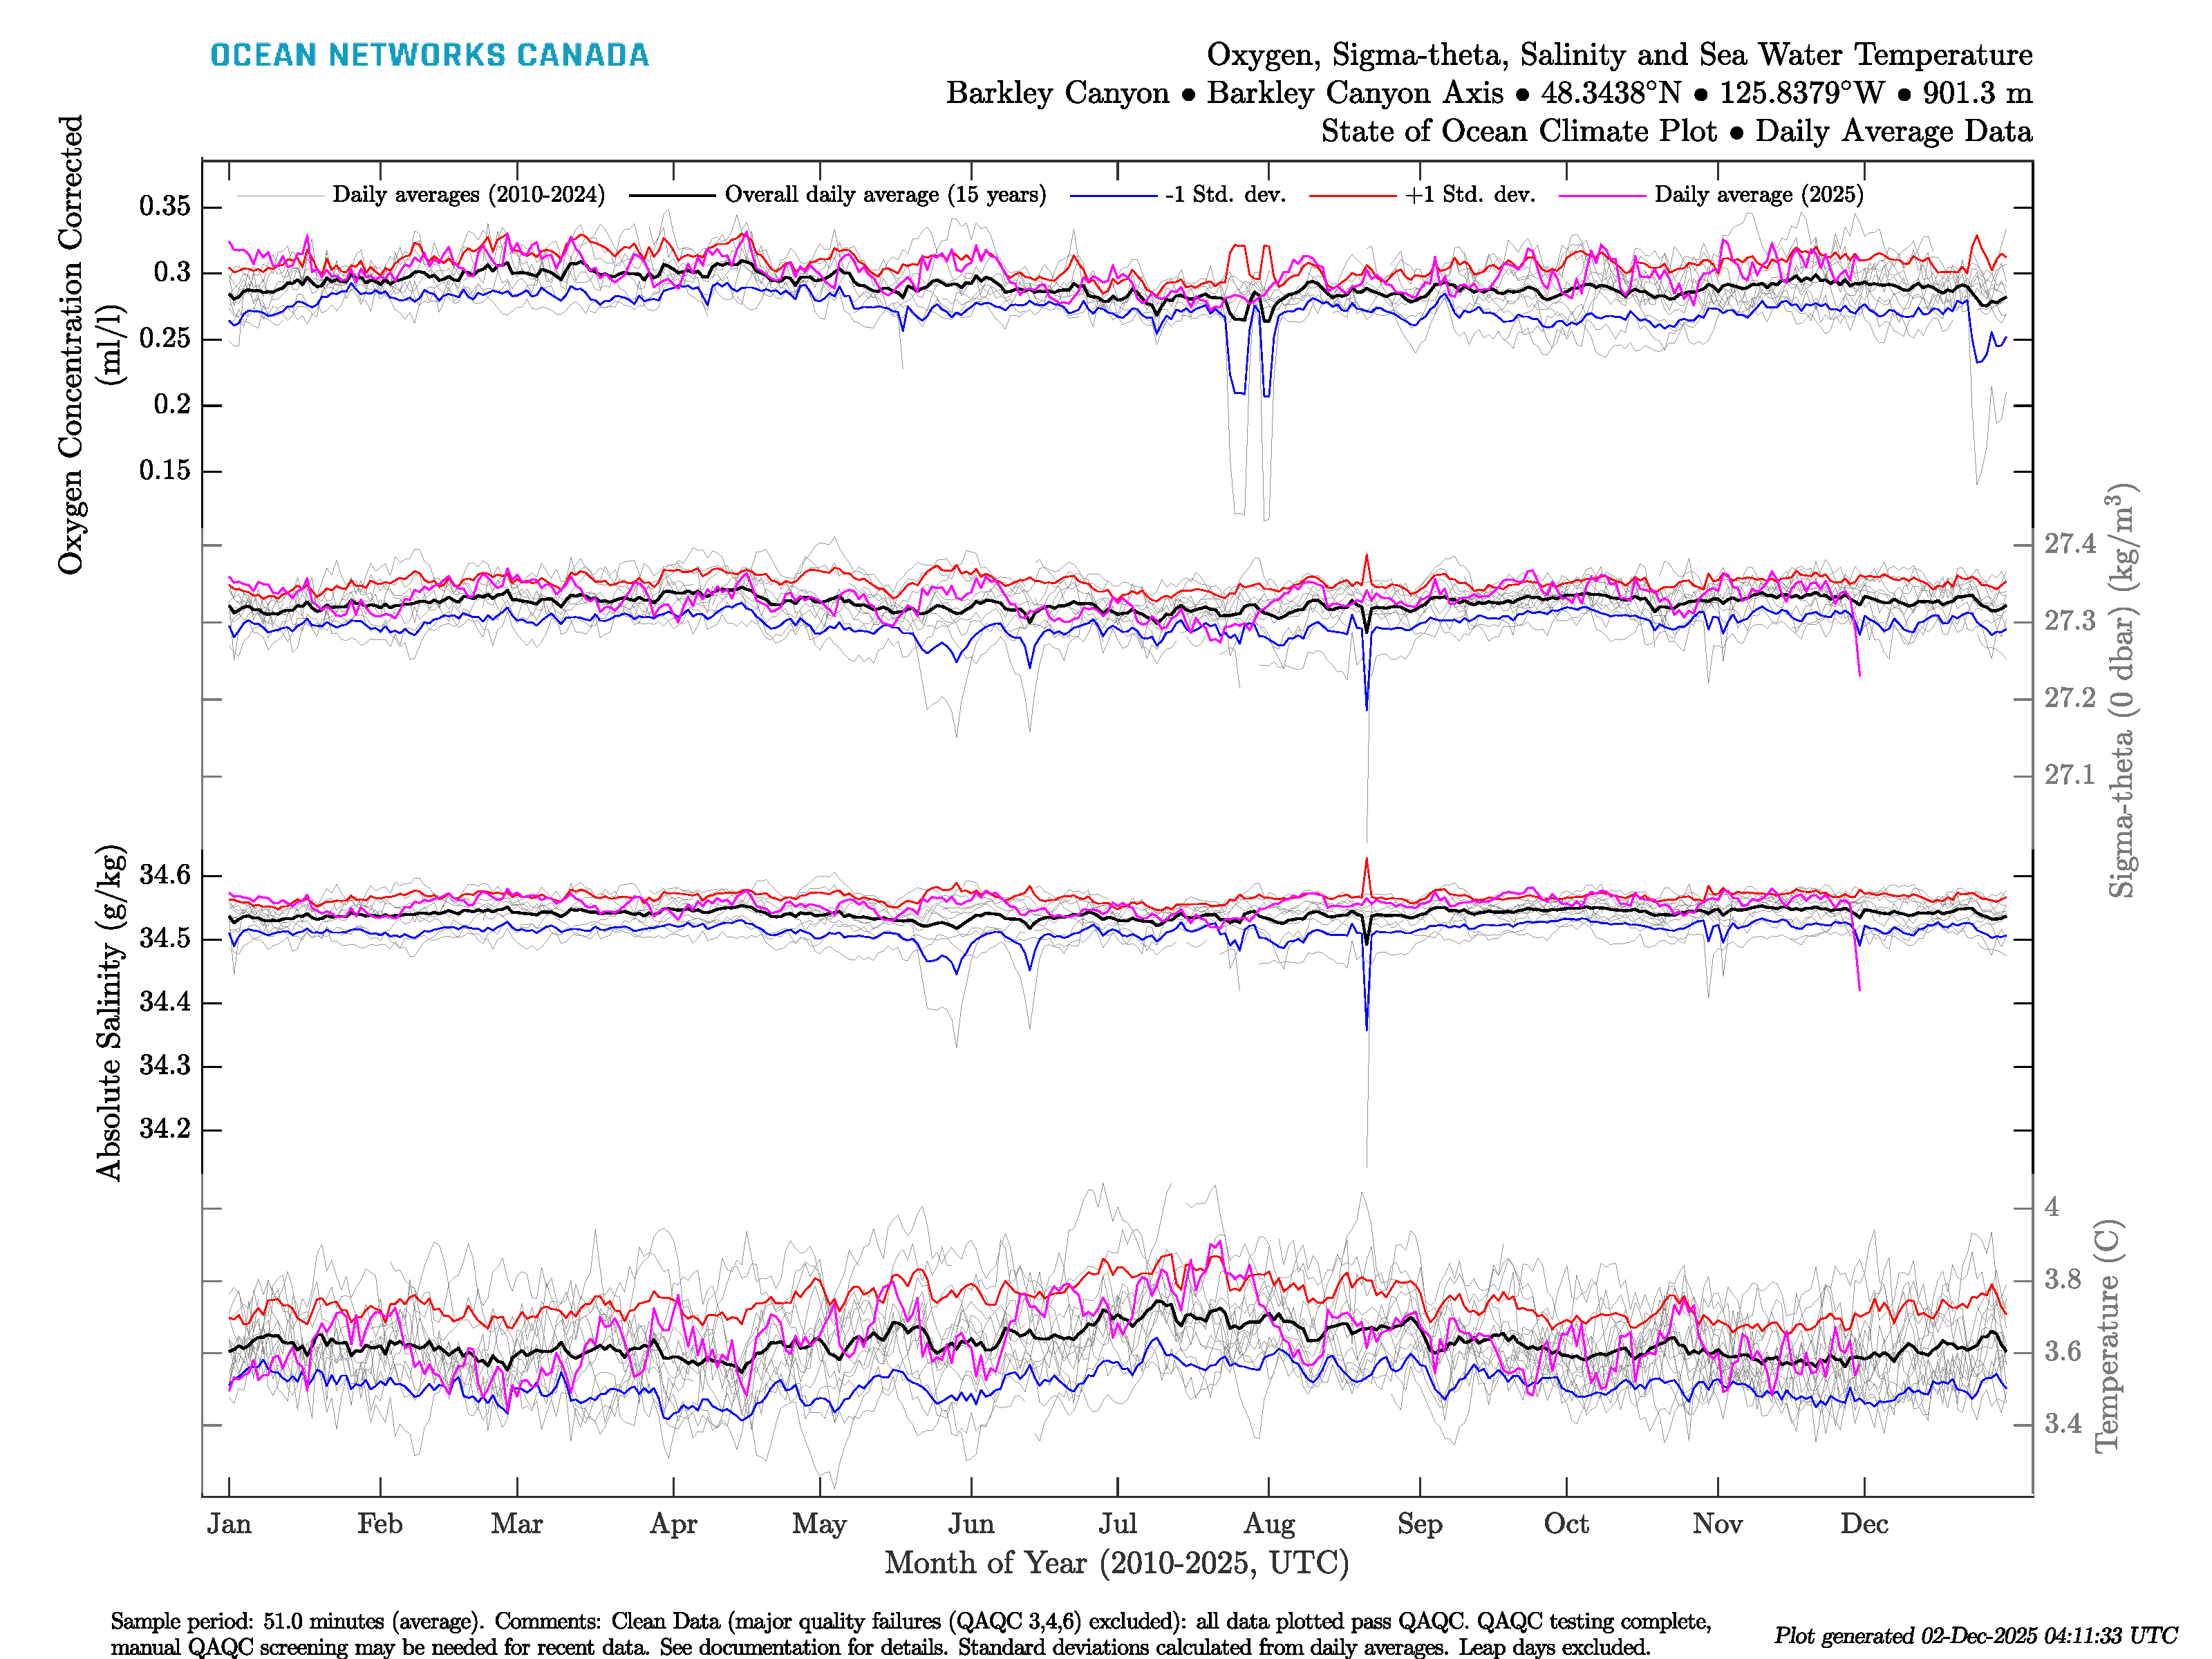Click the black Overall daily average legend line
Viewport: 2212px width, 1659px height.
(672, 196)
